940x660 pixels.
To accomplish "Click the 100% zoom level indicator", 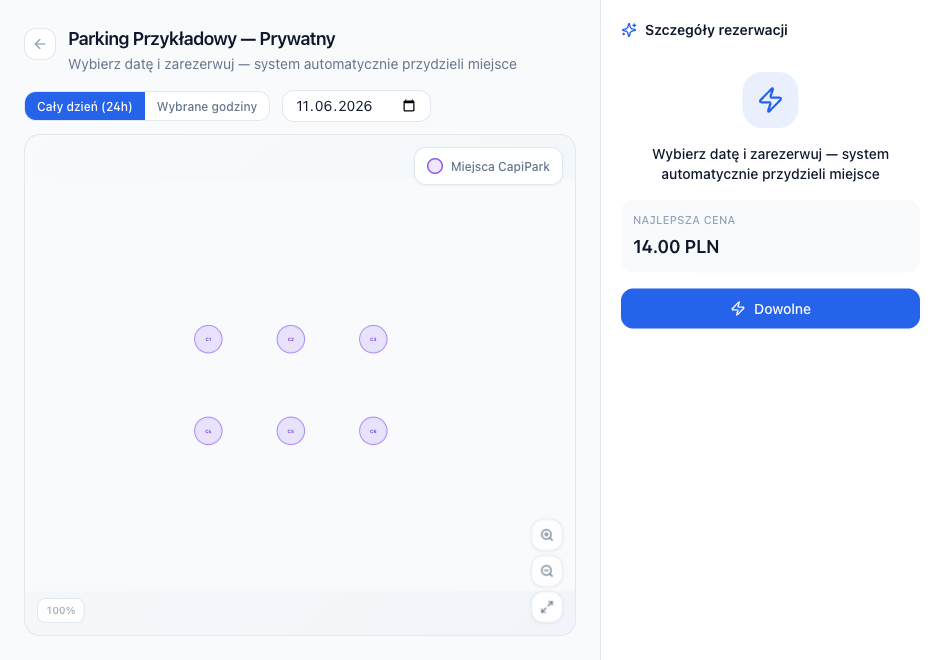I will pos(61,610).
